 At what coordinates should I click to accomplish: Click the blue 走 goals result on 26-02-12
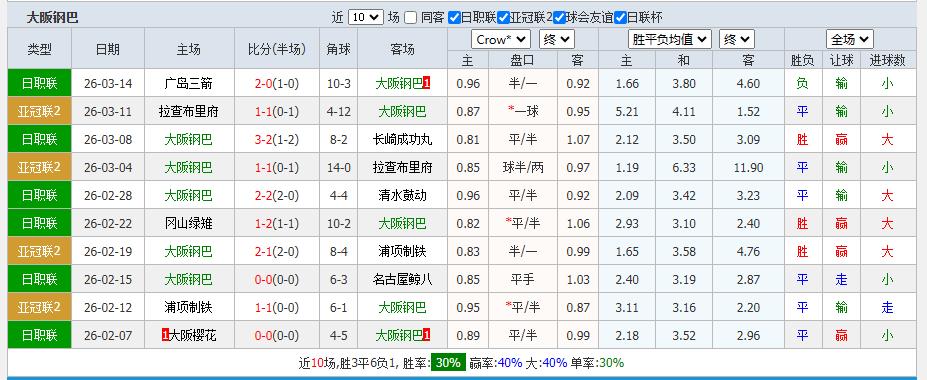point(887,307)
